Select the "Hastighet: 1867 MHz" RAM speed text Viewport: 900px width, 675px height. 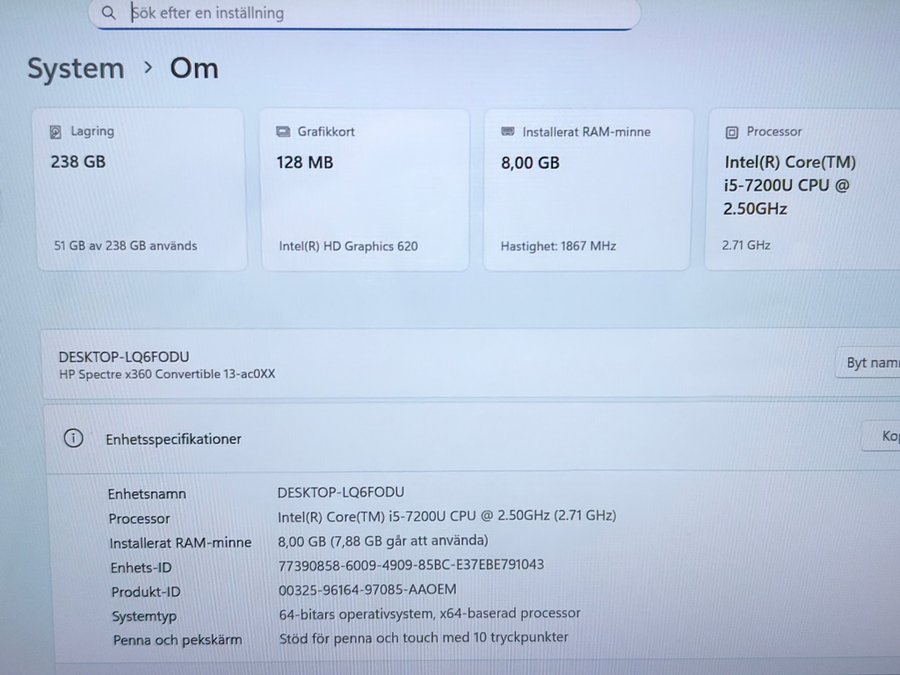click(558, 246)
